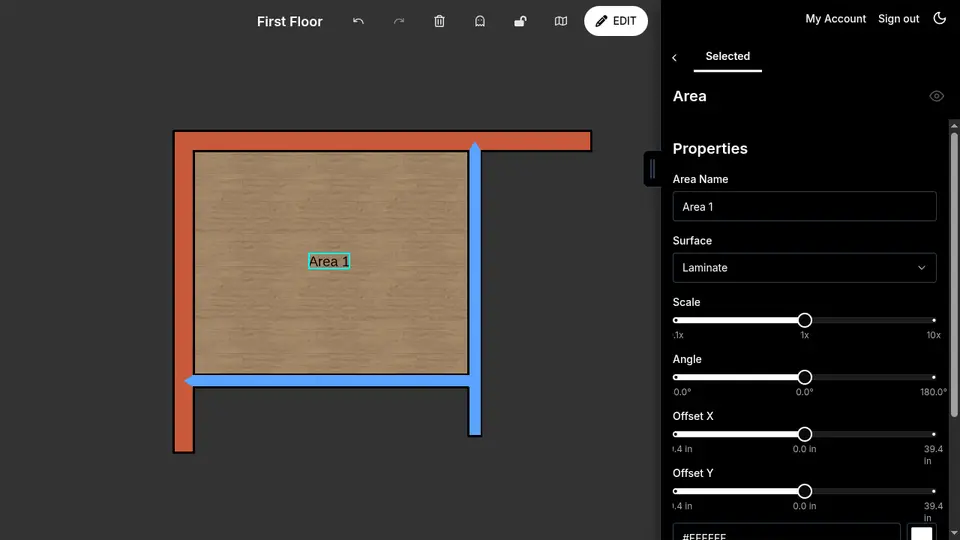Select the red left wall
Viewport: 960px width, 540px height.
point(184,291)
